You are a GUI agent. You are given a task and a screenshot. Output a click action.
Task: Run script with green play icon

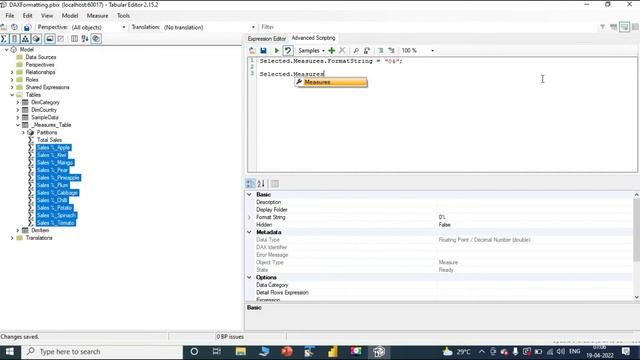277,51
